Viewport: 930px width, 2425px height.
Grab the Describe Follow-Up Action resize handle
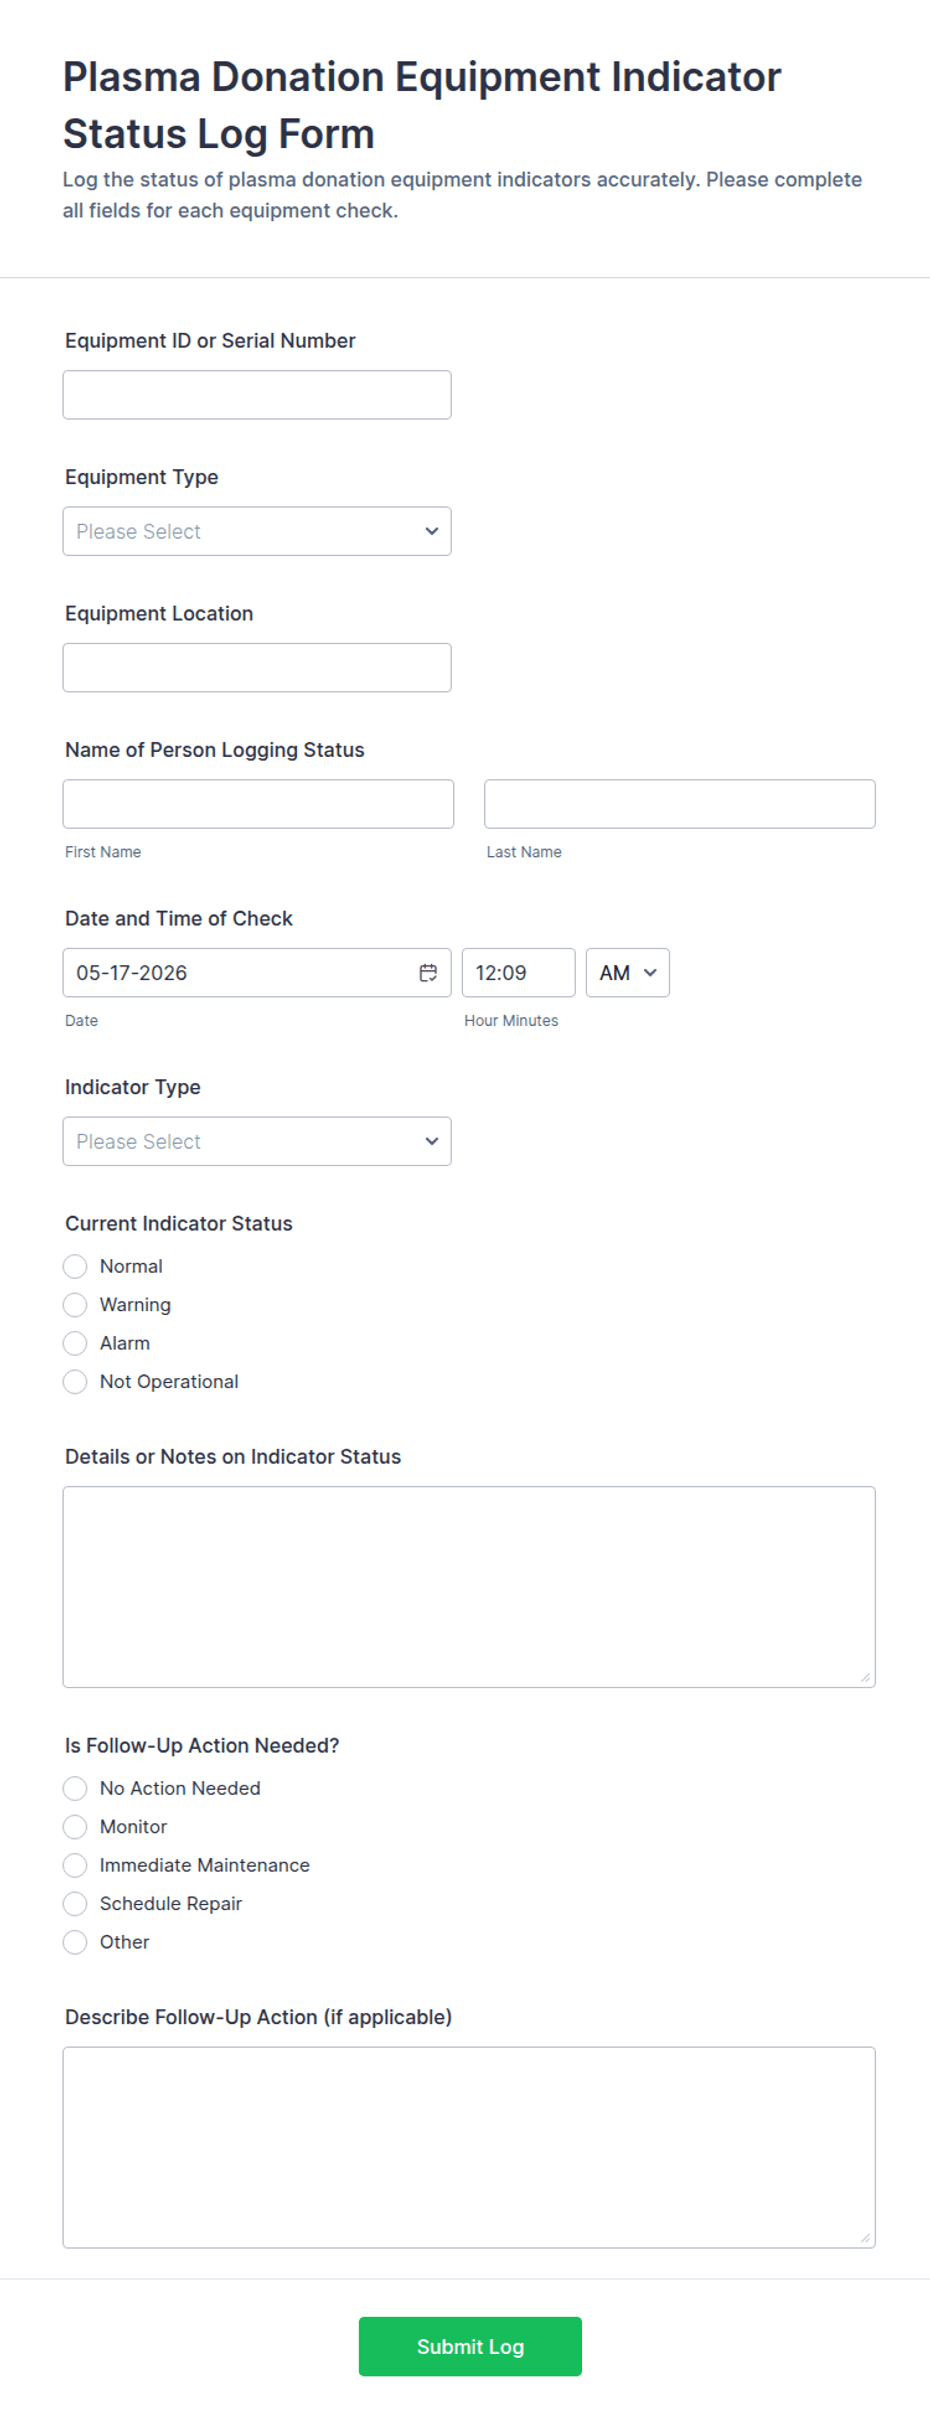865,2238
